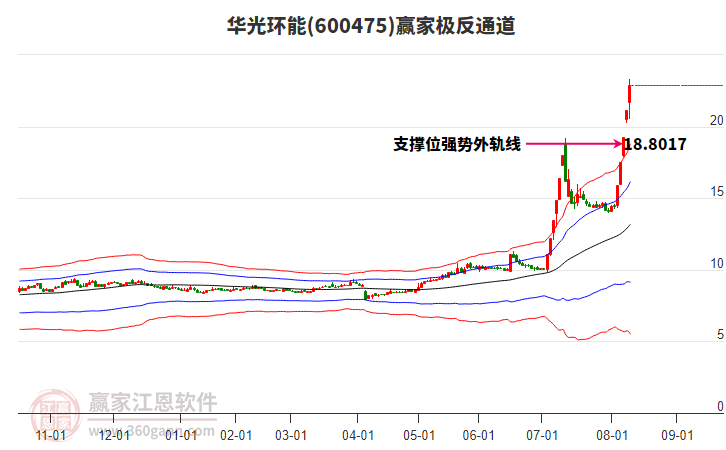Click the x-axis date 03-01
This screenshot has width=726, height=450.
(x=291, y=435)
